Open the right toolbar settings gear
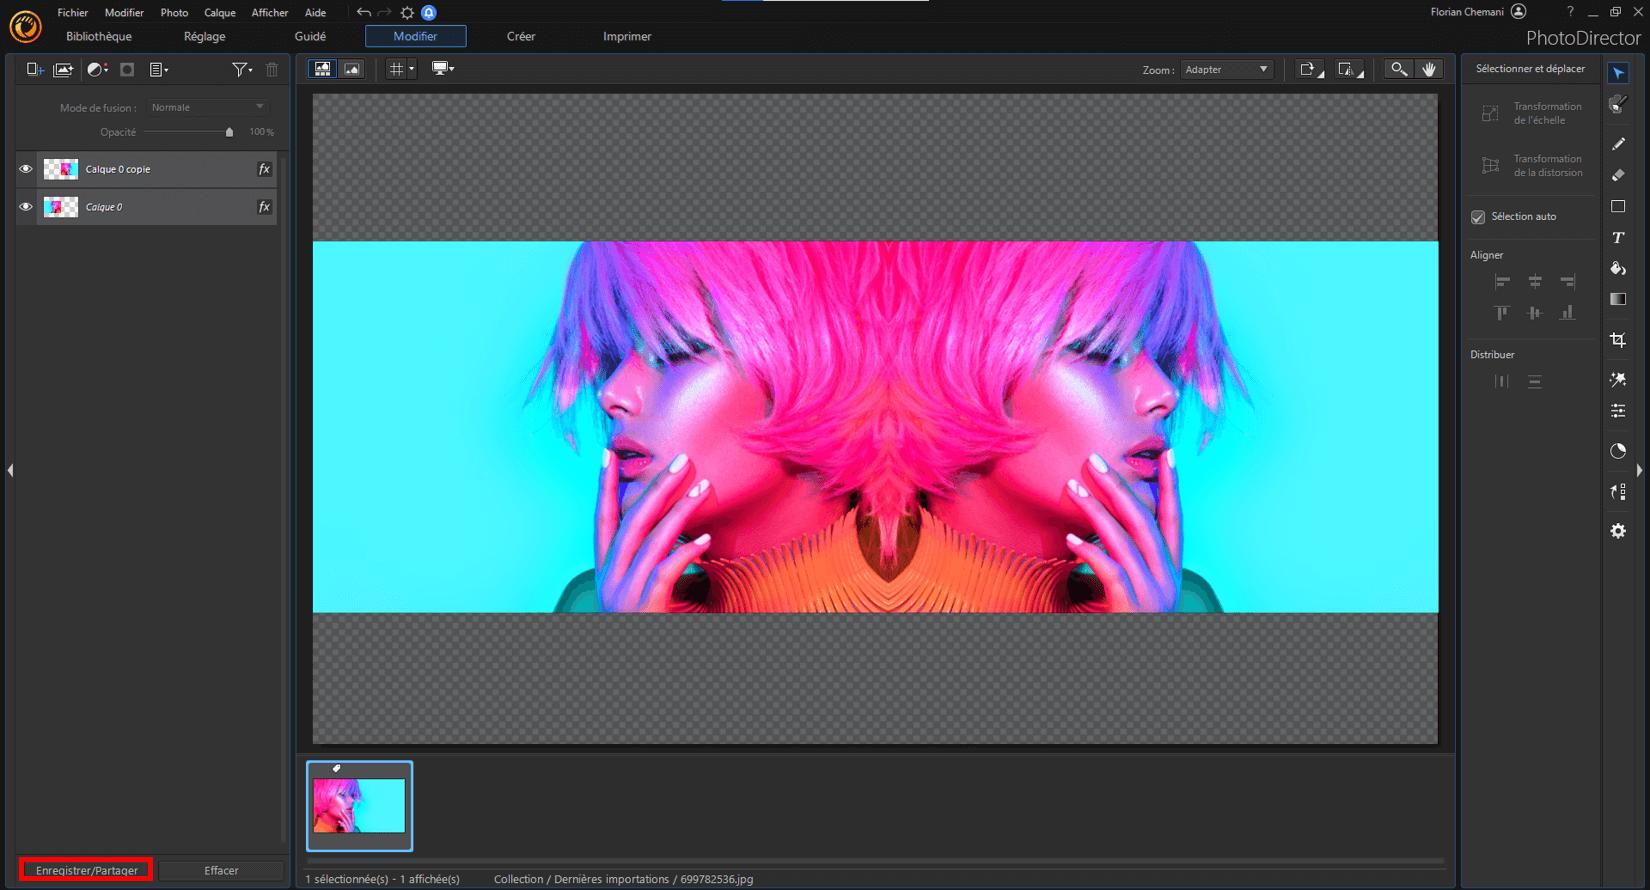The image size is (1650, 890). (1618, 531)
